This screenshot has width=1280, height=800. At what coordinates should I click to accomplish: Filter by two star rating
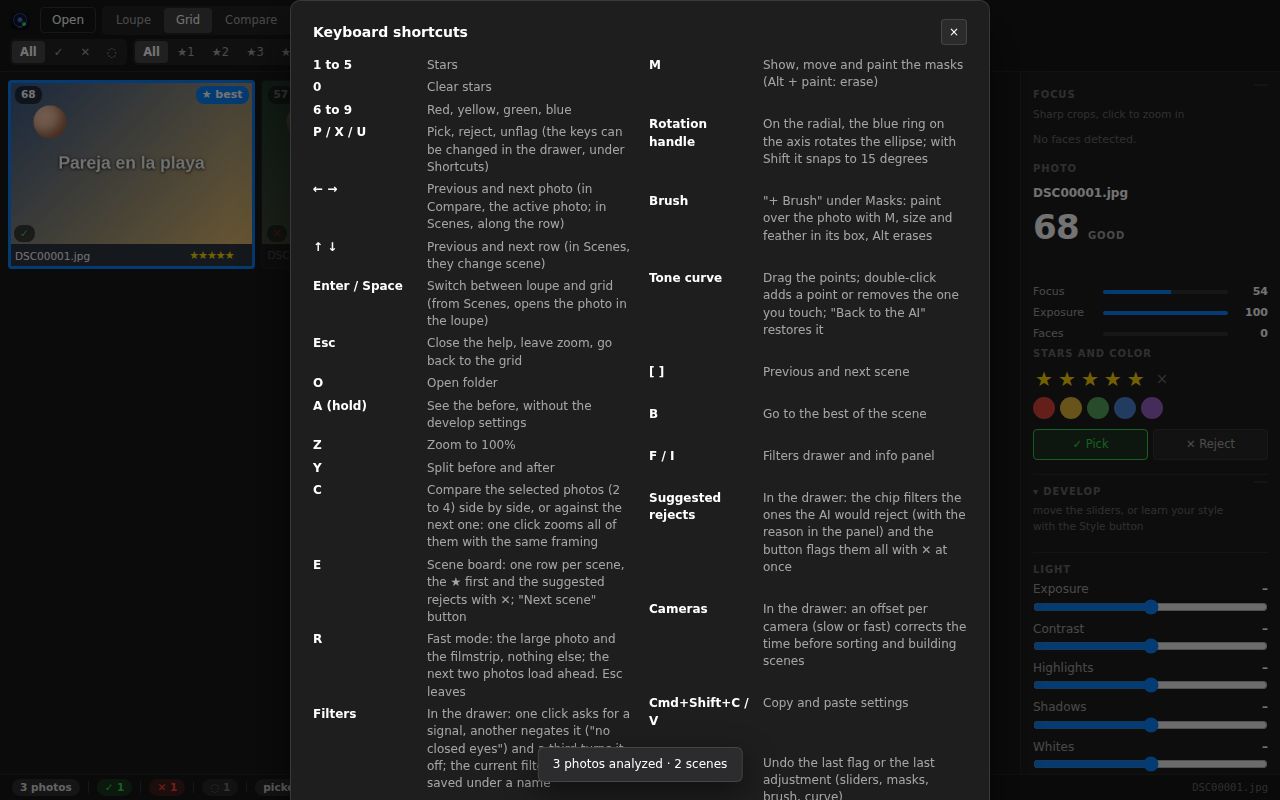point(220,52)
